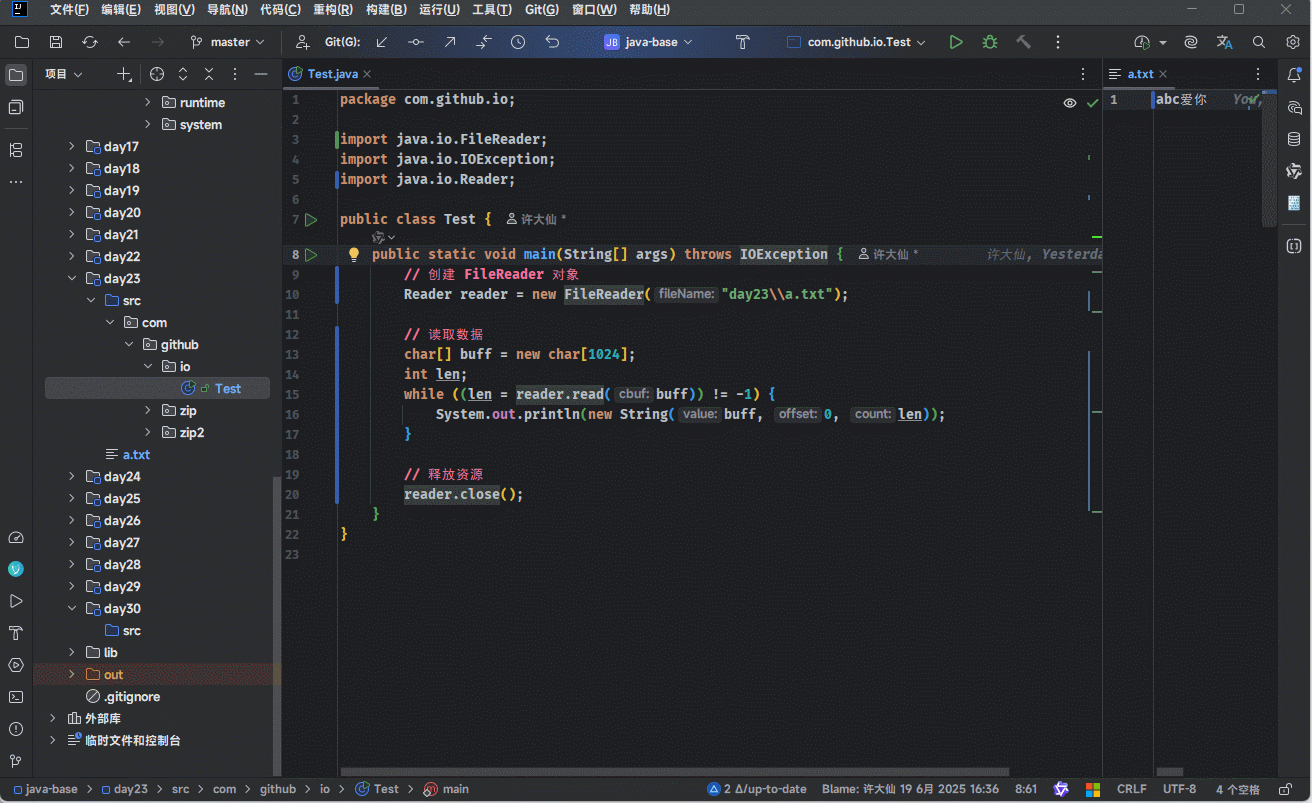Open Git update project arrow icon
The width and height of the screenshot is (1312, 803).
pyautogui.click(x=382, y=42)
